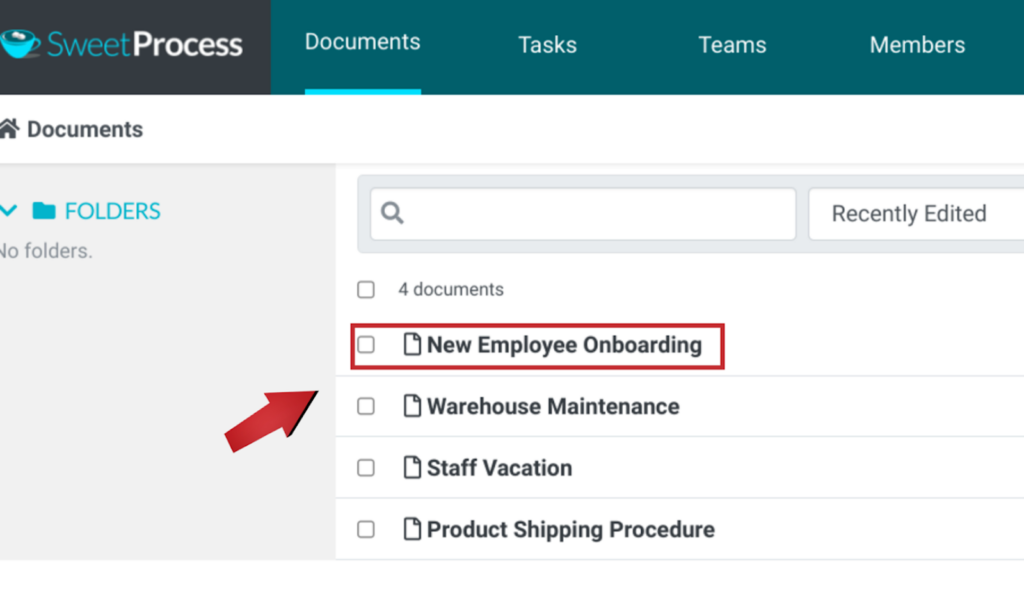Click into the documents search field
Image resolution: width=1024 pixels, height=592 pixels.
coord(583,214)
